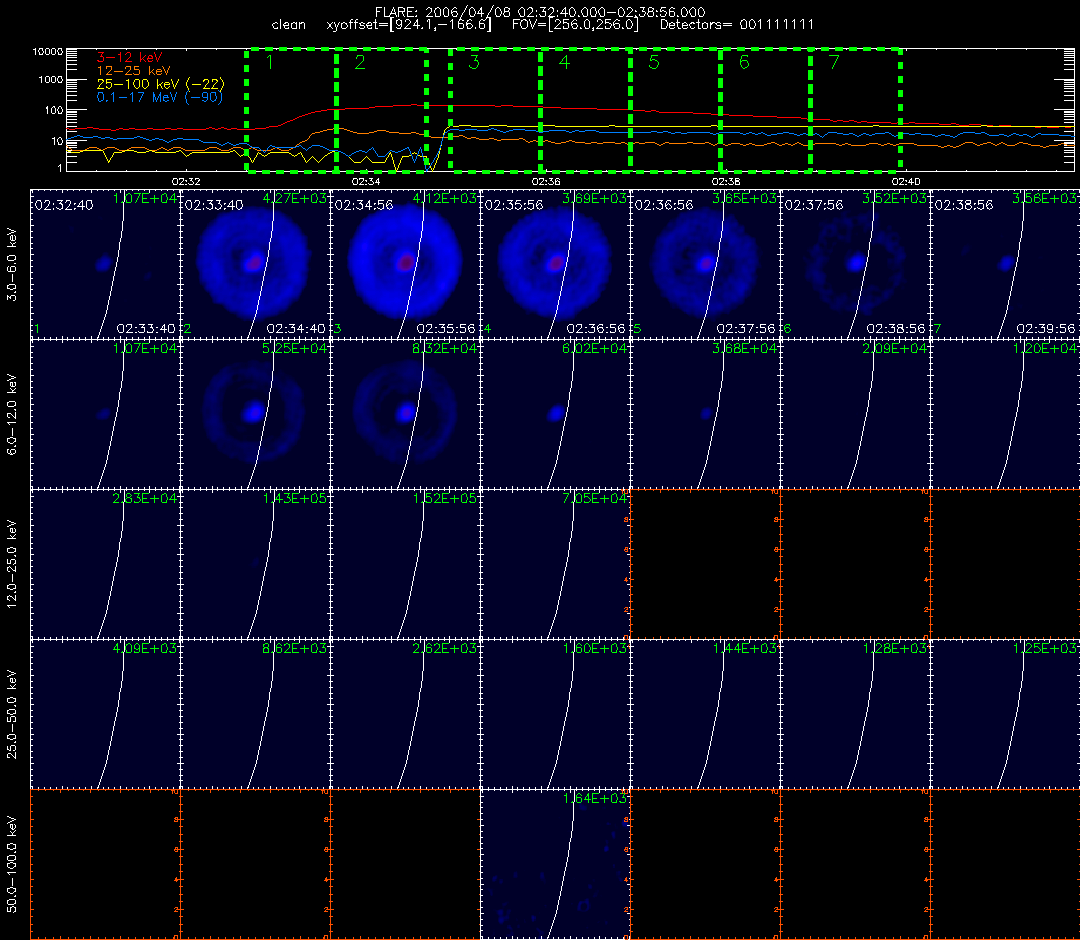This screenshot has height=940, width=1080.
Task: Open the 6.0-12.0 keV image with peak 6.02E+04
Action: pyautogui.click(x=556, y=414)
